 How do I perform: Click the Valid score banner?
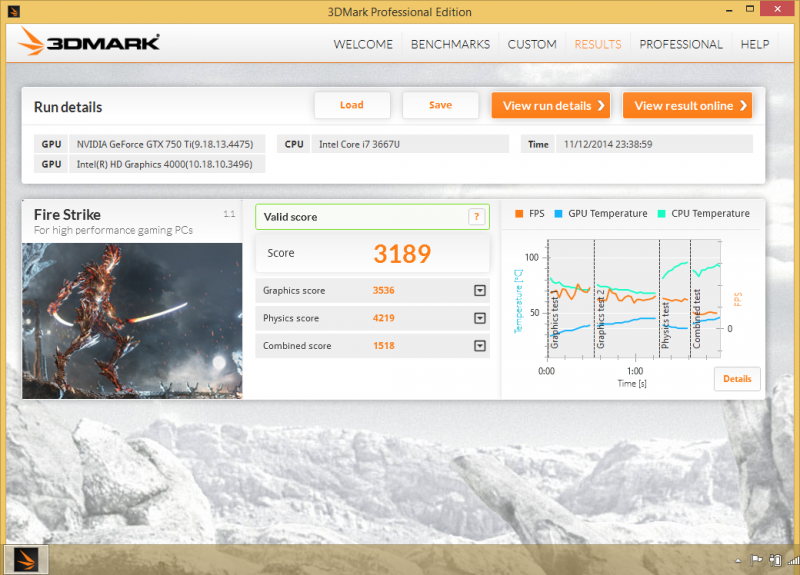(372, 217)
